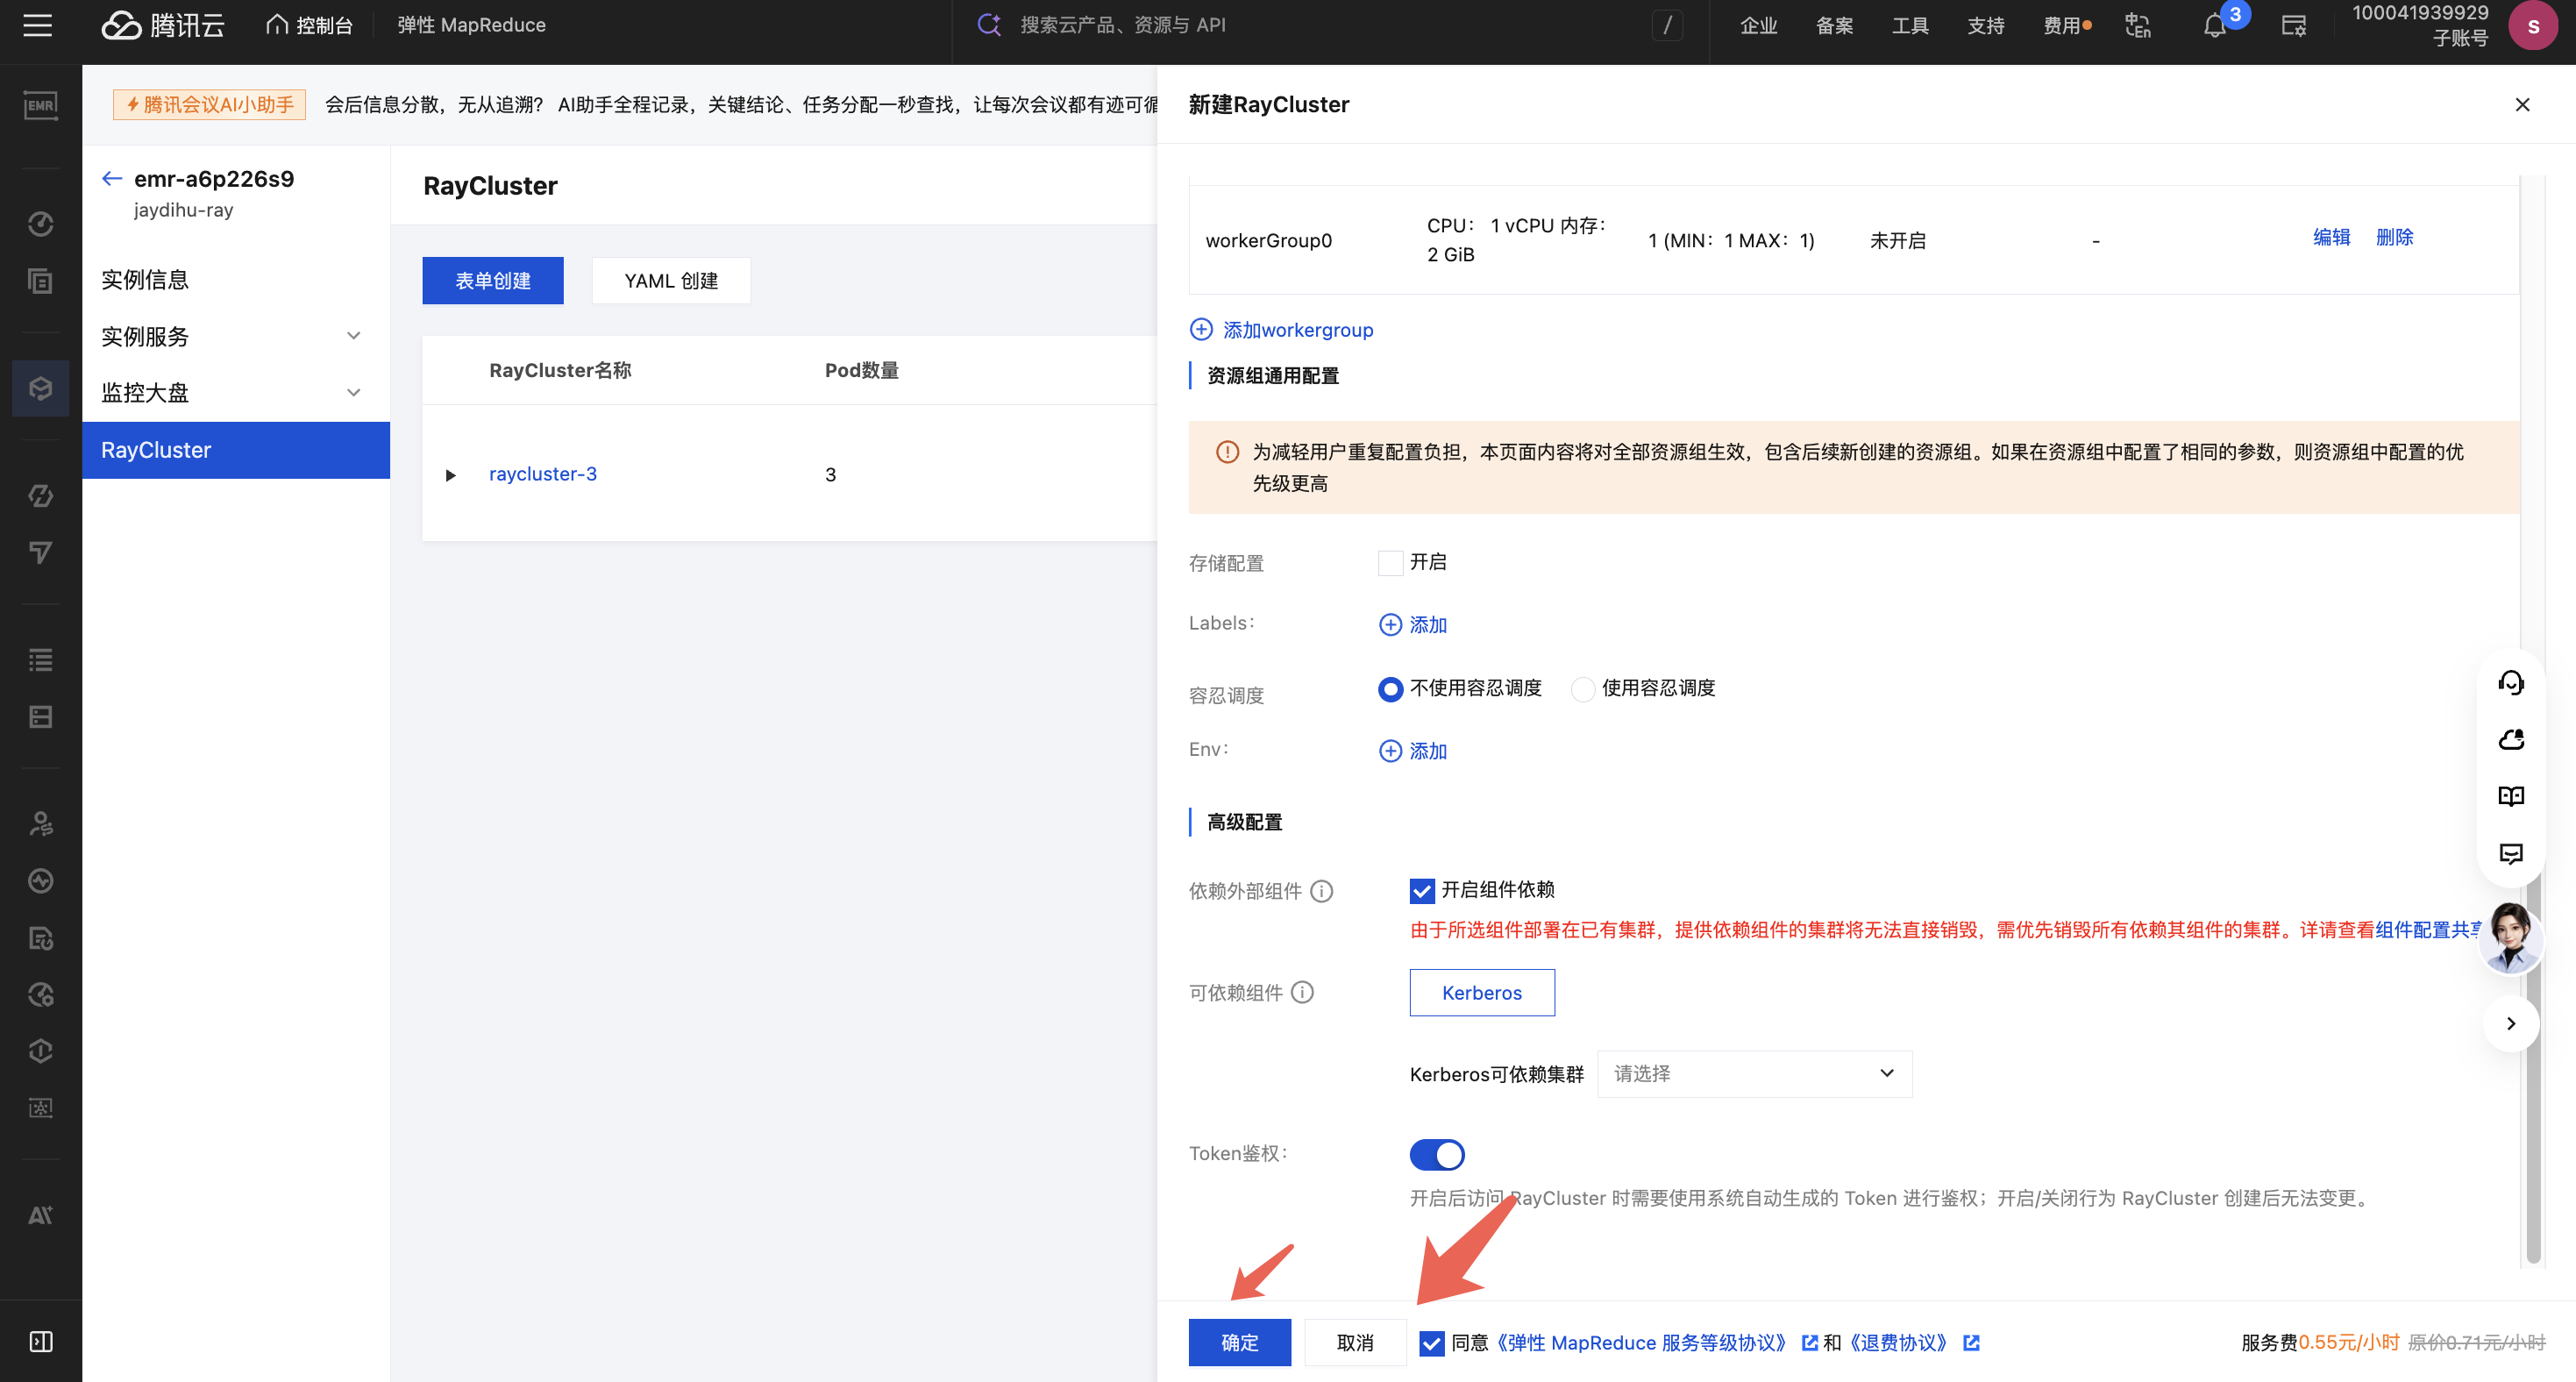Open Kerberos可依赖集群 dropdown
This screenshot has width=2576, height=1382.
click(1754, 1074)
